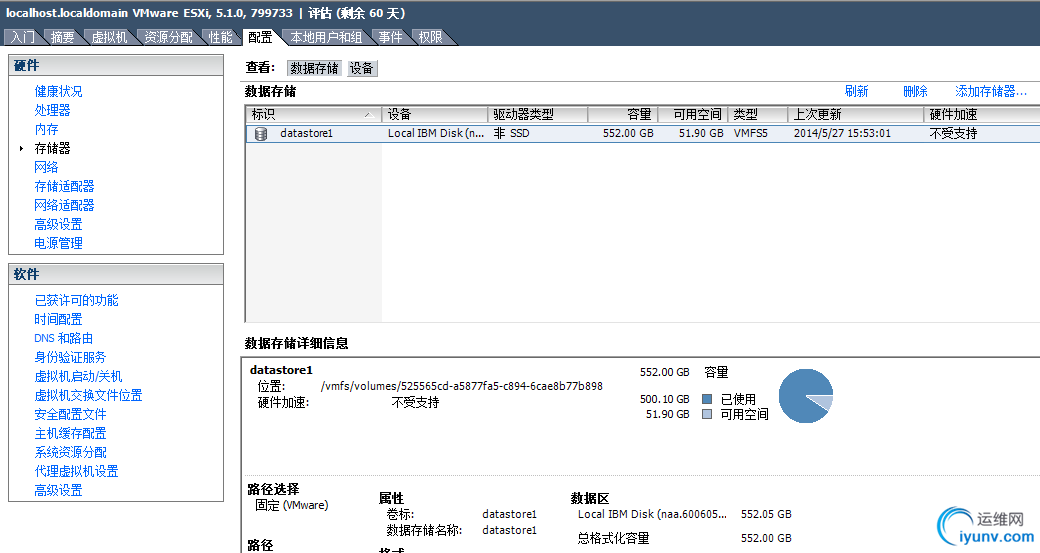Sort by the 硬件加速 column header
The height and width of the screenshot is (553, 1040).
[x=982, y=115]
